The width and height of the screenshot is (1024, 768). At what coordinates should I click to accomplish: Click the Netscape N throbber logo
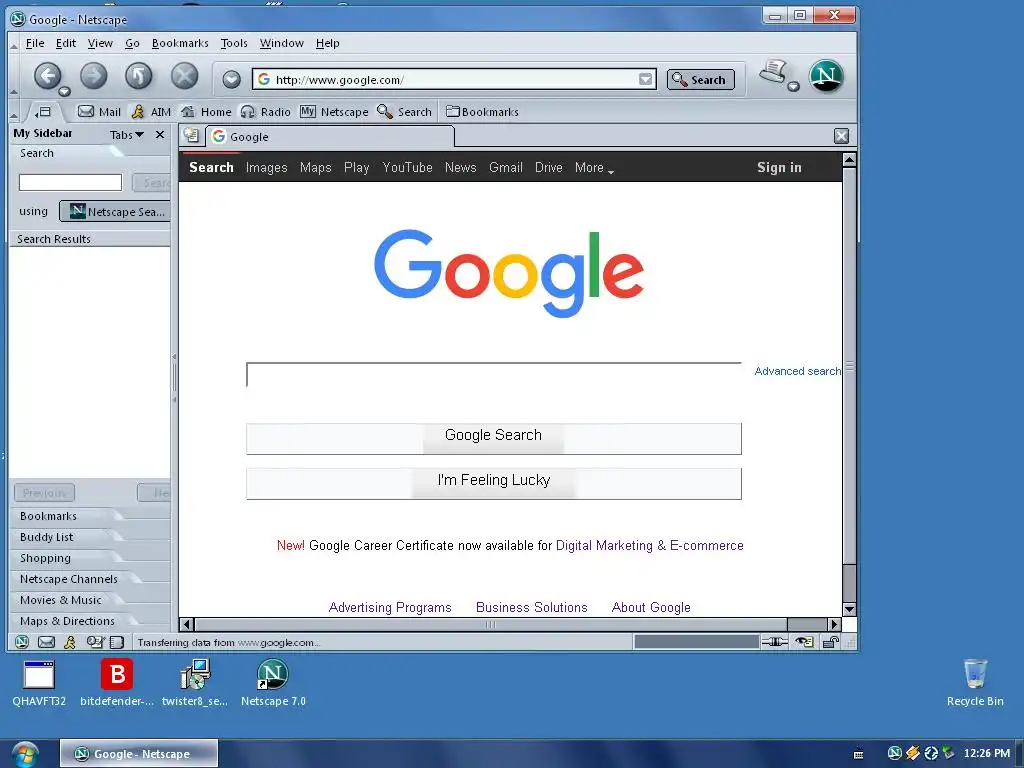pos(826,76)
